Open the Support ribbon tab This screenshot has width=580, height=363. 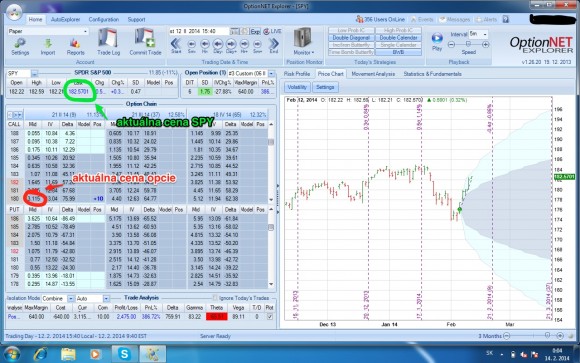point(136,20)
